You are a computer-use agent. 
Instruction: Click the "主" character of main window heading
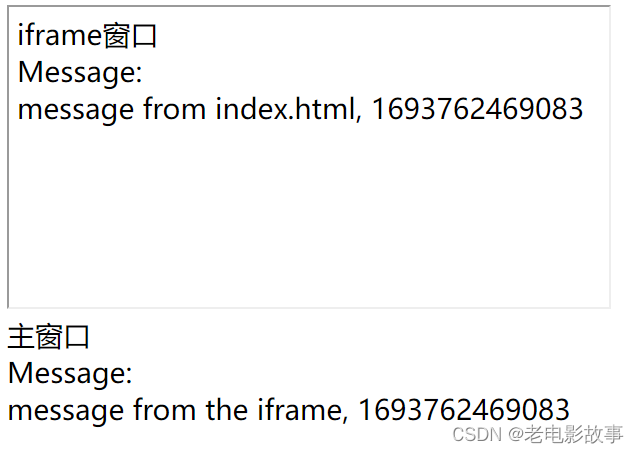click(20, 336)
